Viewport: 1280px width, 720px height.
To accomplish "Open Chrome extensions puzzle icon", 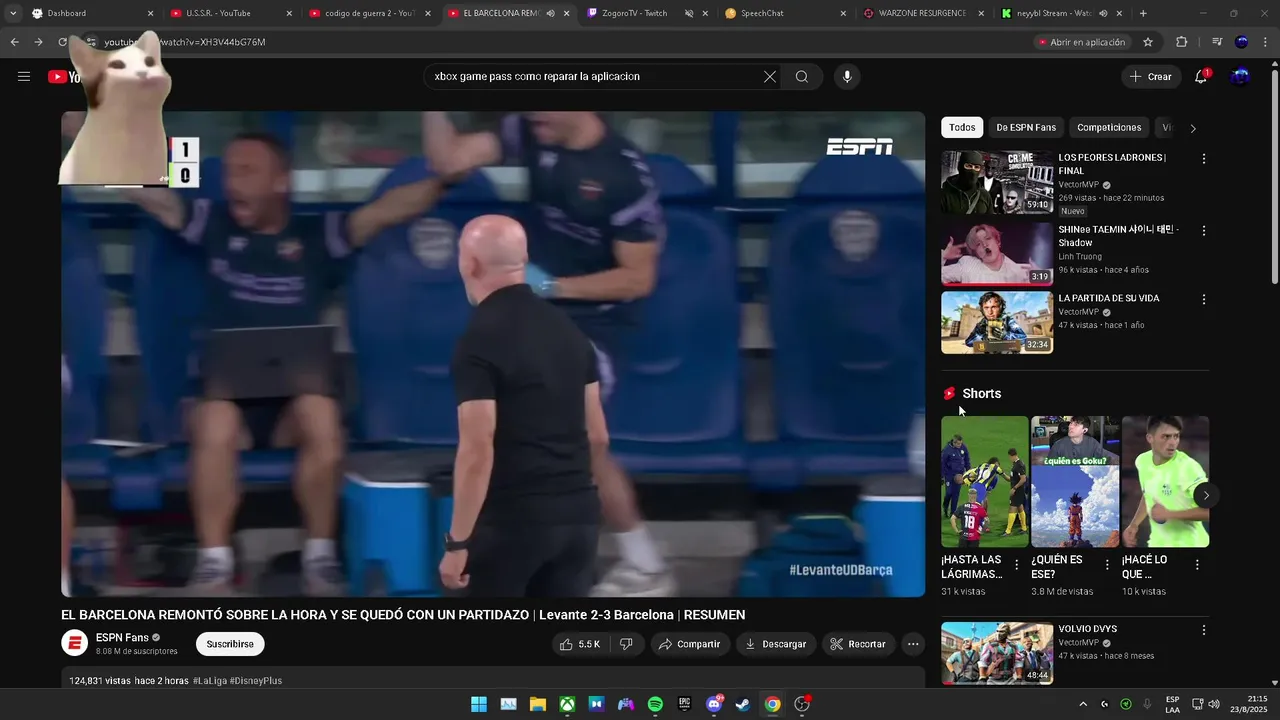I will click(x=1182, y=42).
